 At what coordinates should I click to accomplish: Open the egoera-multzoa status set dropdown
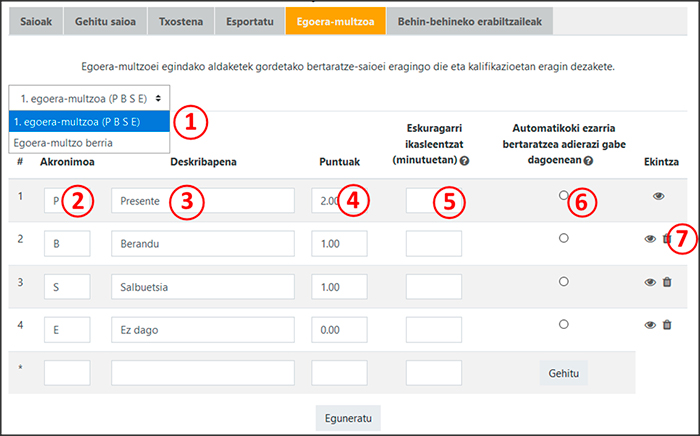(x=89, y=97)
